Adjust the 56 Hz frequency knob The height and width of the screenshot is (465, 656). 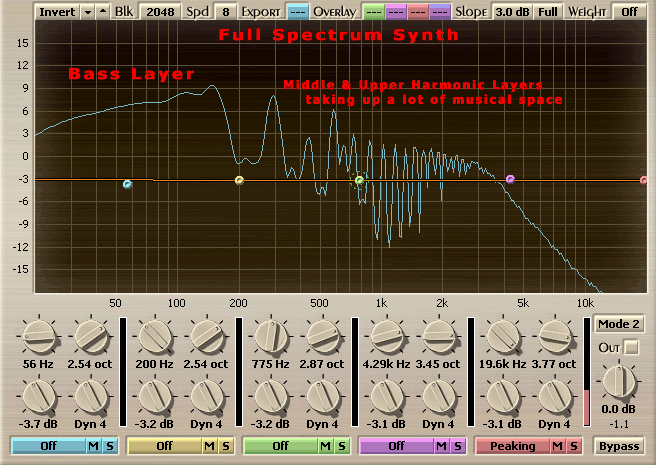tap(39, 336)
